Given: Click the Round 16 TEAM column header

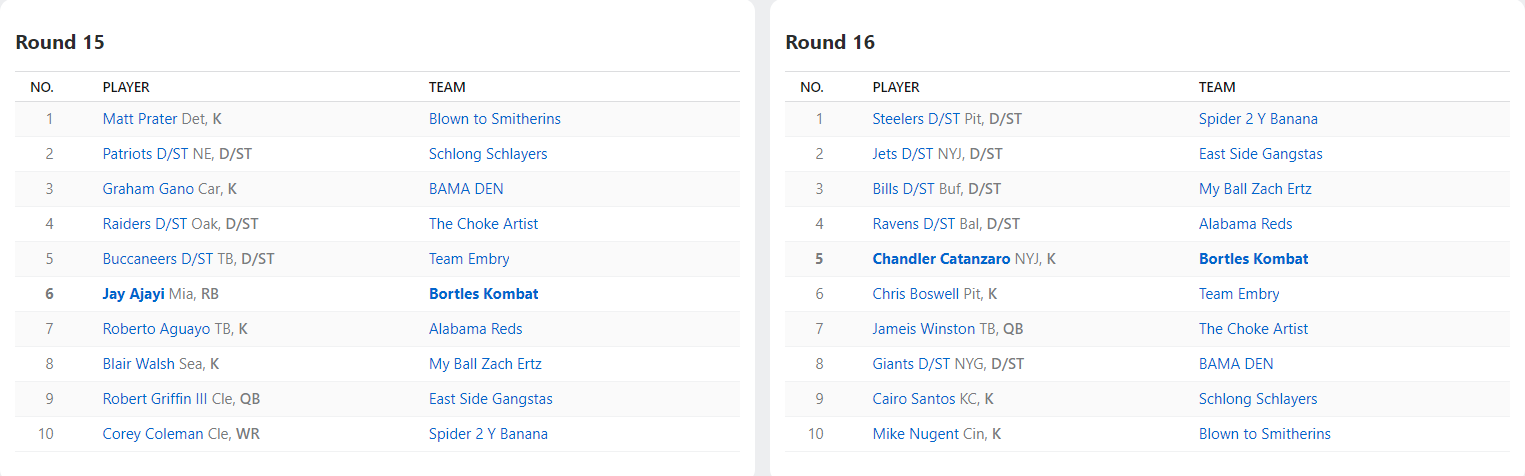Looking at the screenshot, I should (x=1217, y=87).
